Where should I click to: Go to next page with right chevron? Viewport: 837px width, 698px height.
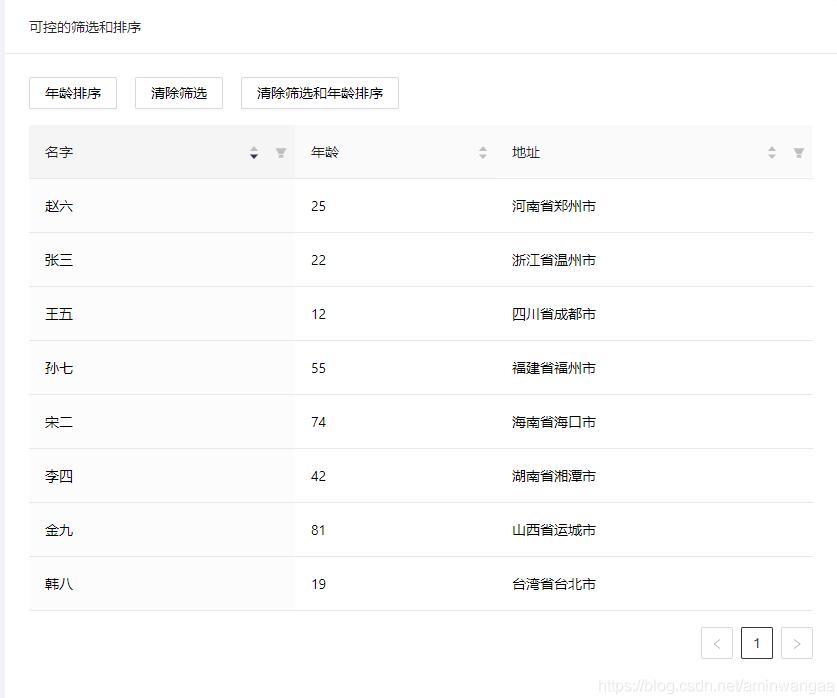[x=797, y=644]
